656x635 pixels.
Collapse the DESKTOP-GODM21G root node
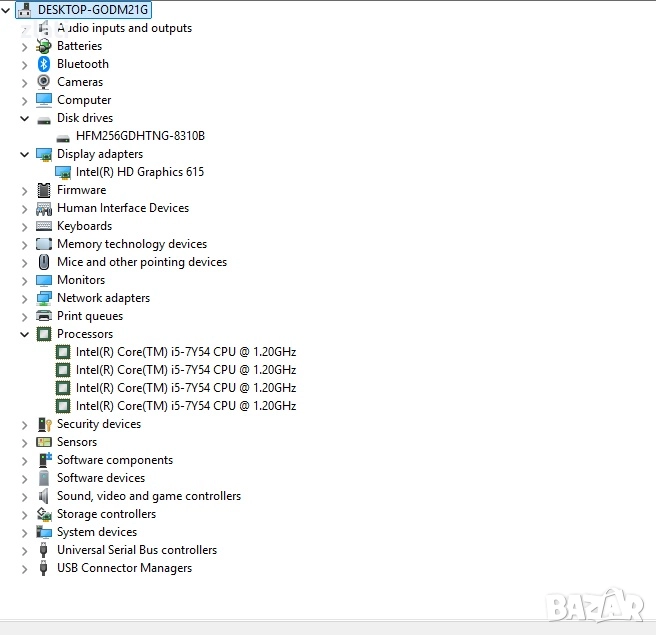click(x=7, y=10)
